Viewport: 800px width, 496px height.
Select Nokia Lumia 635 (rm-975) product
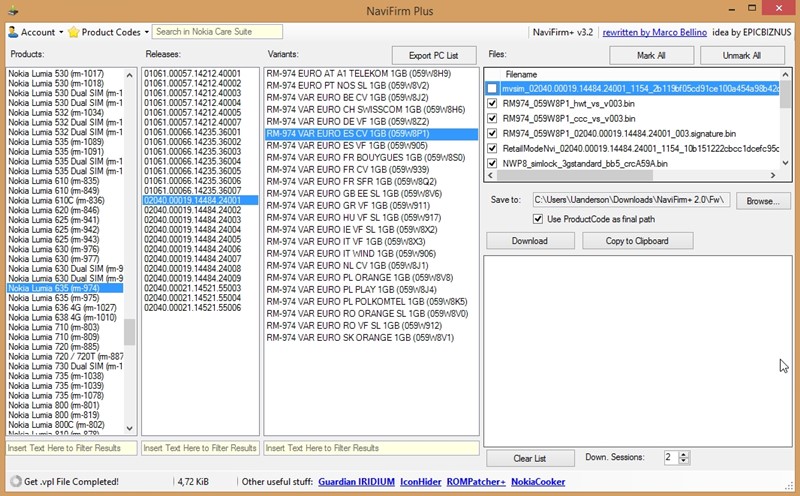pyautogui.click(x=65, y=298)
